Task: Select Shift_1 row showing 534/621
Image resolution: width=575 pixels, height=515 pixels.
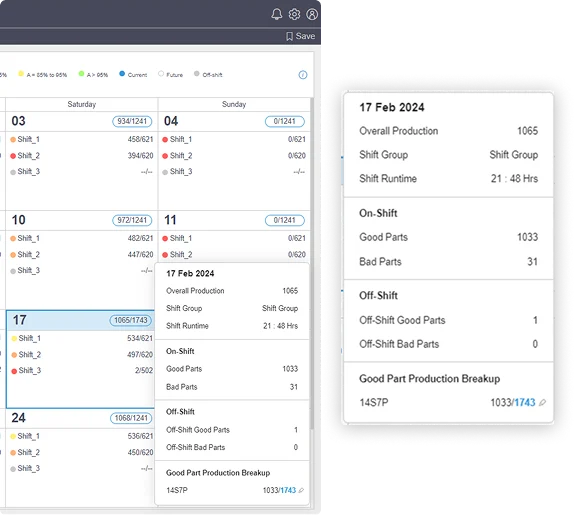Action: tap(82, 338)
